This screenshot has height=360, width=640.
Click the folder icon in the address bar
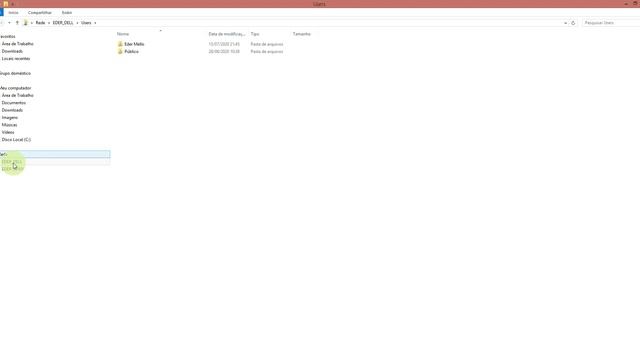(x=25, y=23)
